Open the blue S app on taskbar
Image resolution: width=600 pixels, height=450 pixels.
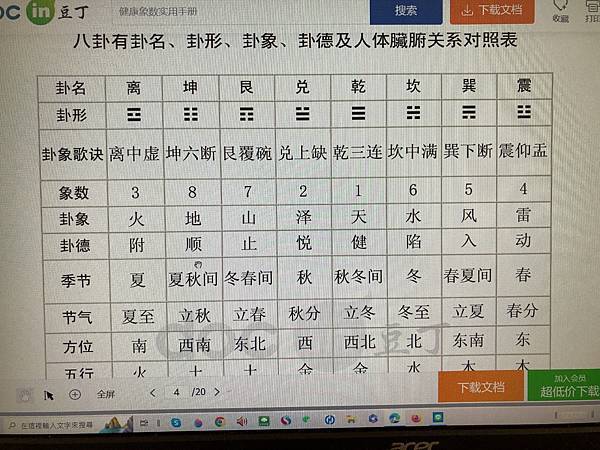pos(176,422)
